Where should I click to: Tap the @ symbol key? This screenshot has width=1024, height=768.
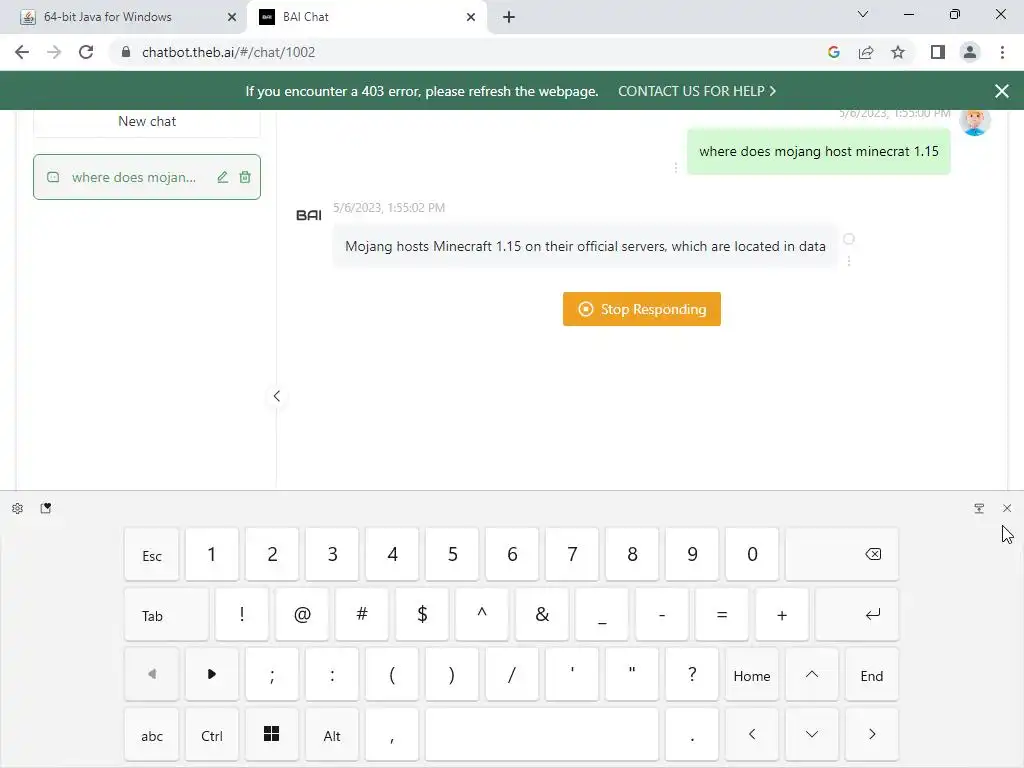tap(302, 615)
